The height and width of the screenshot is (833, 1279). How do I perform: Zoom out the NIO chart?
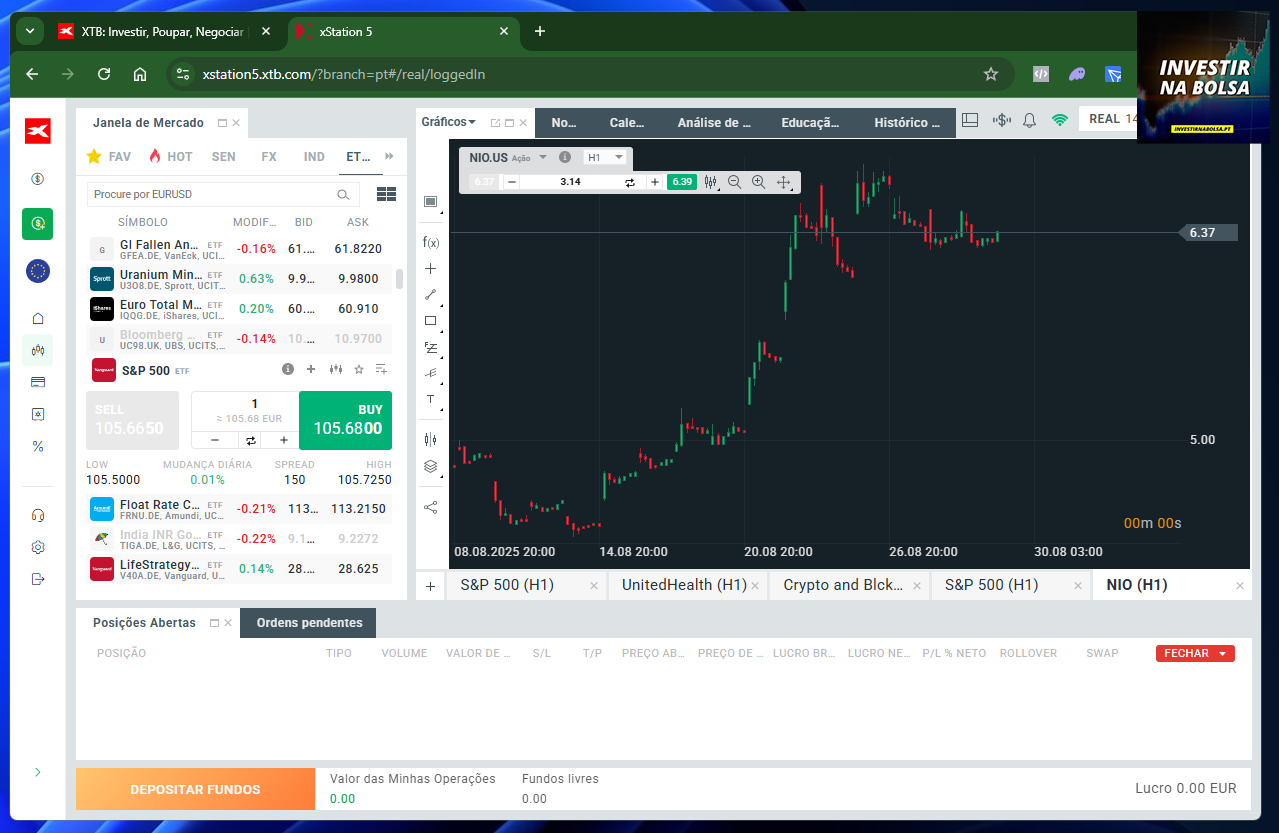click(735, 182)
